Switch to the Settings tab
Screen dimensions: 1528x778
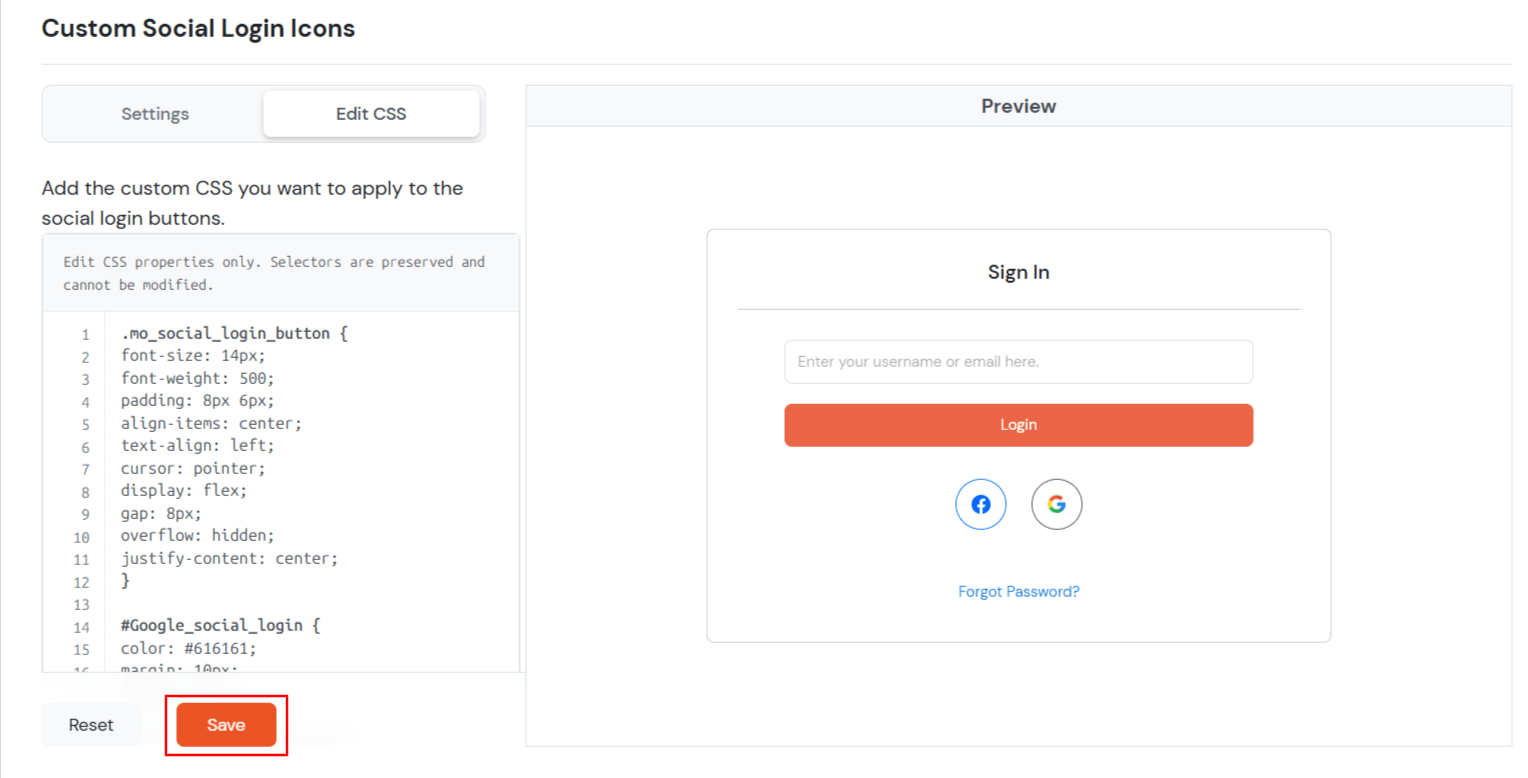coord(155,113)
